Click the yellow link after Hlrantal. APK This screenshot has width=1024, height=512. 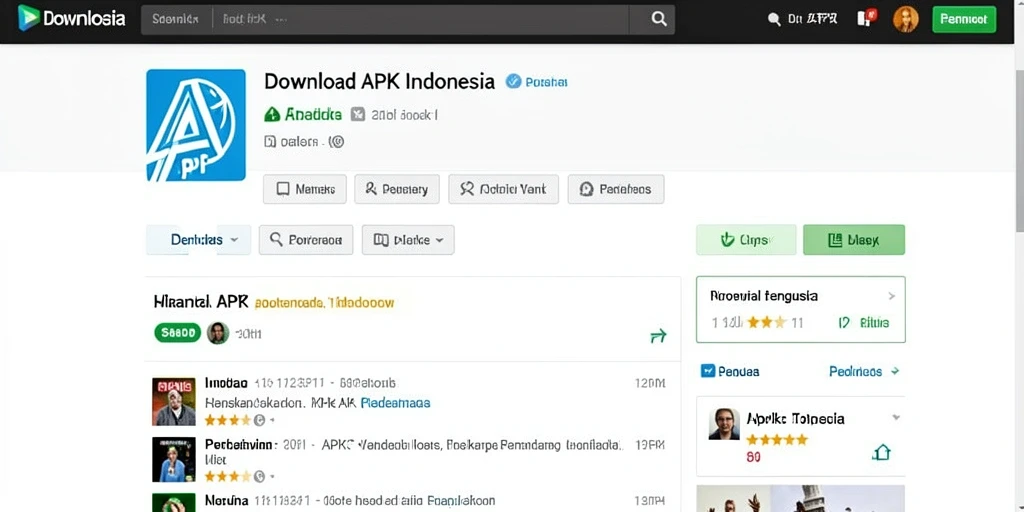324,303
